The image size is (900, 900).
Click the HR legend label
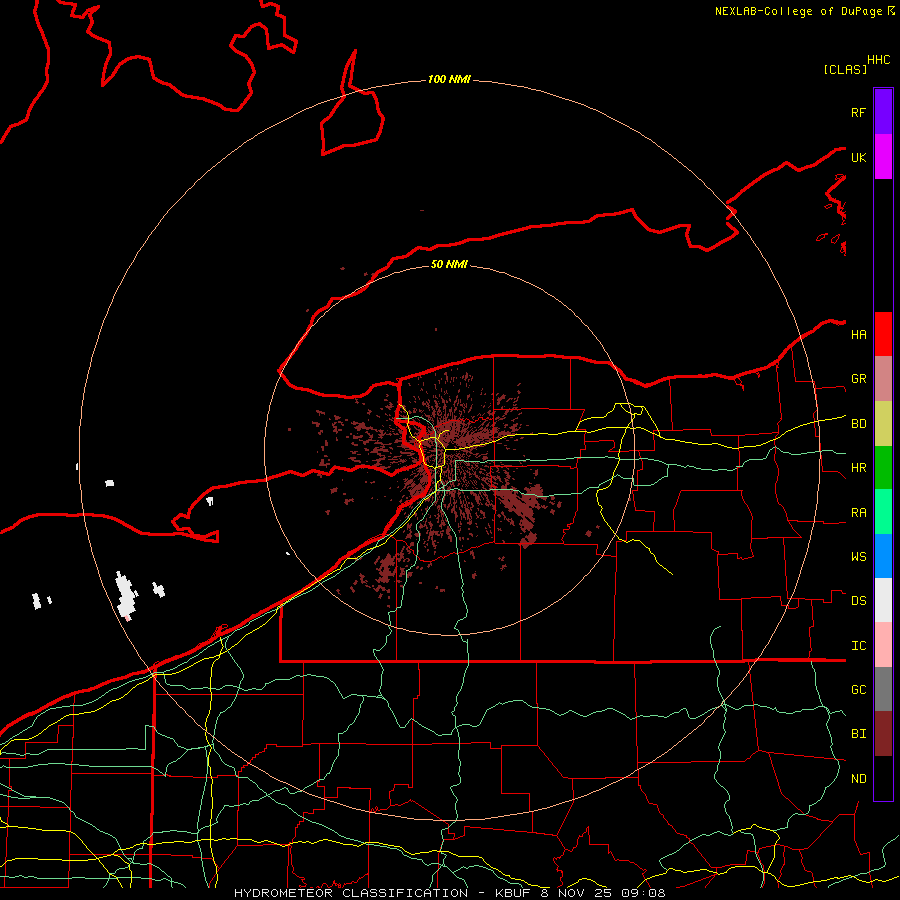point(858,468)
